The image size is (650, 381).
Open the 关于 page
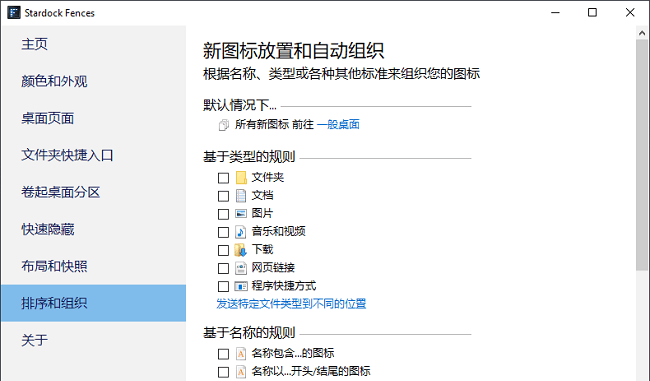pyautogui.click(x=94, y=340)
